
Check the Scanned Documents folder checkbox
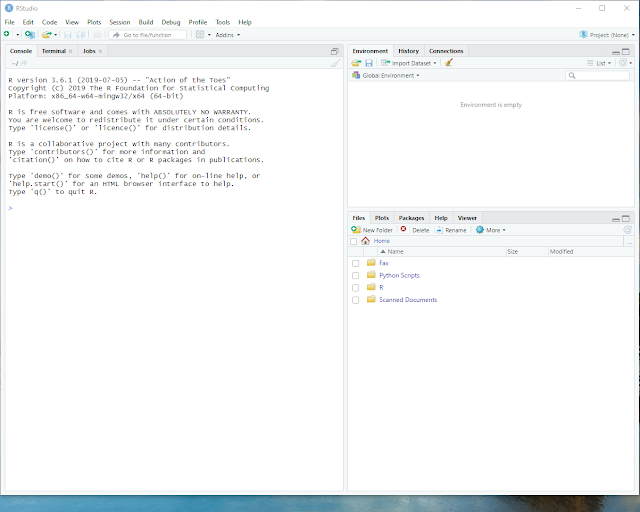click(x=356, y=300)
